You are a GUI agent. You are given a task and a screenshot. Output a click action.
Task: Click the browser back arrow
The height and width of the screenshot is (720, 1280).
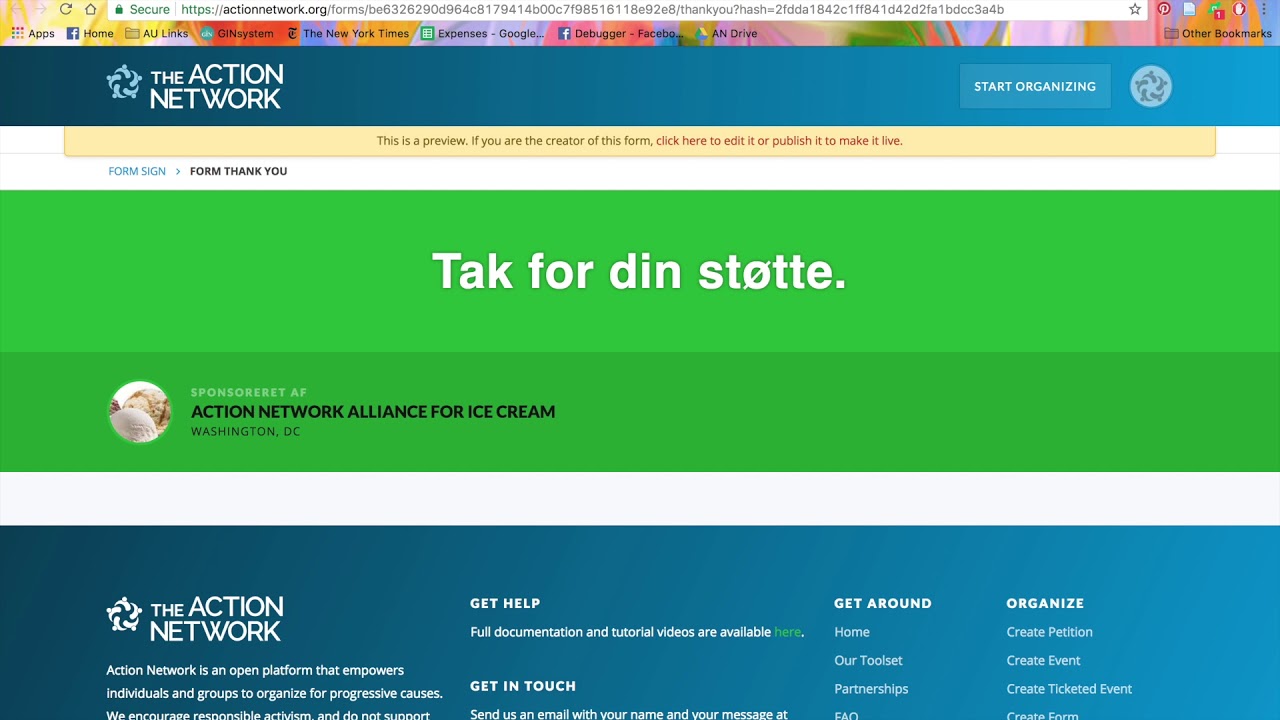point(16,9)
